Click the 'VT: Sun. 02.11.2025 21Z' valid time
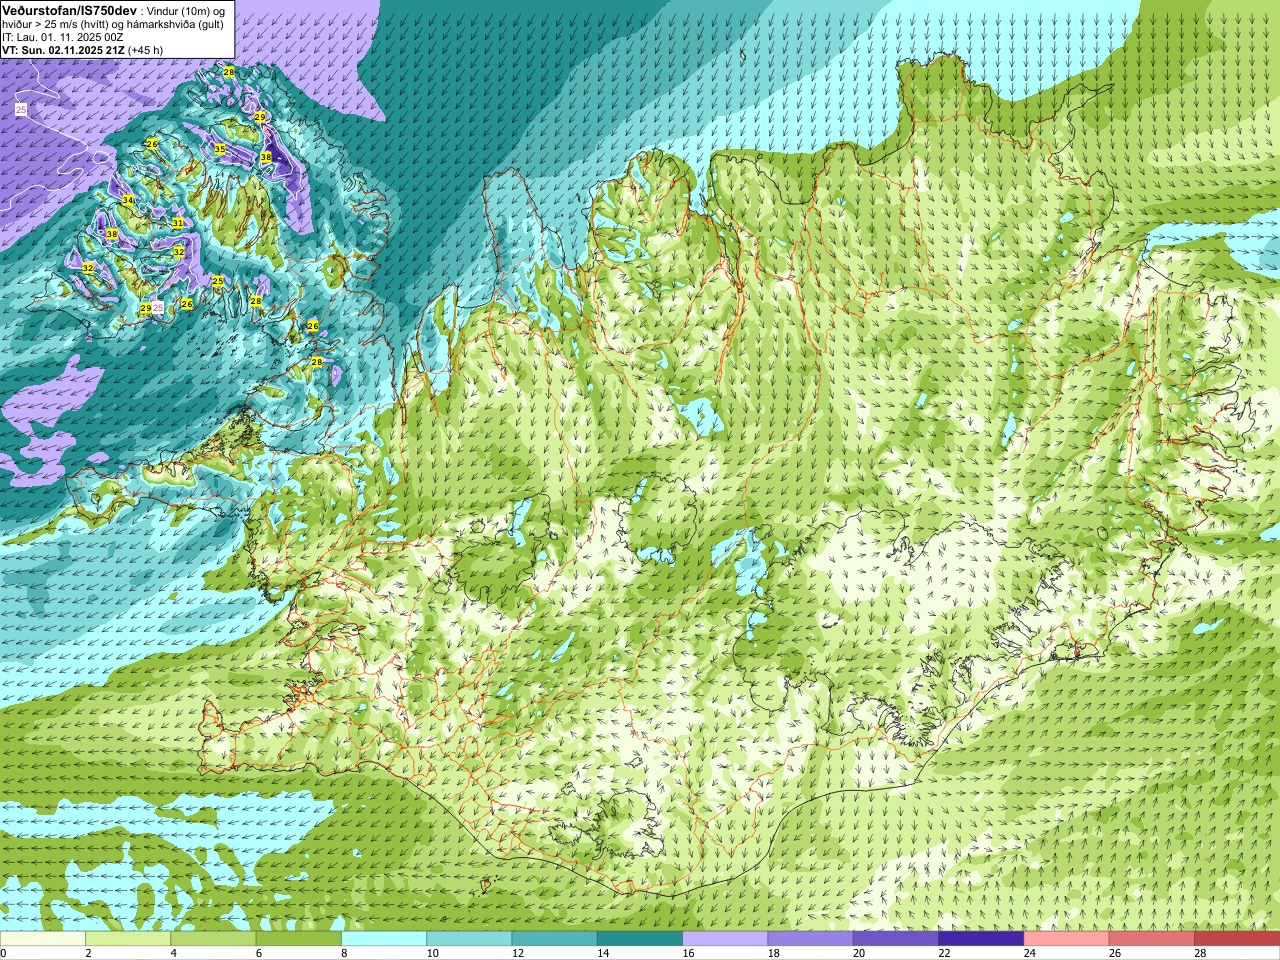The image size is (1280, 960). [63, 50]
